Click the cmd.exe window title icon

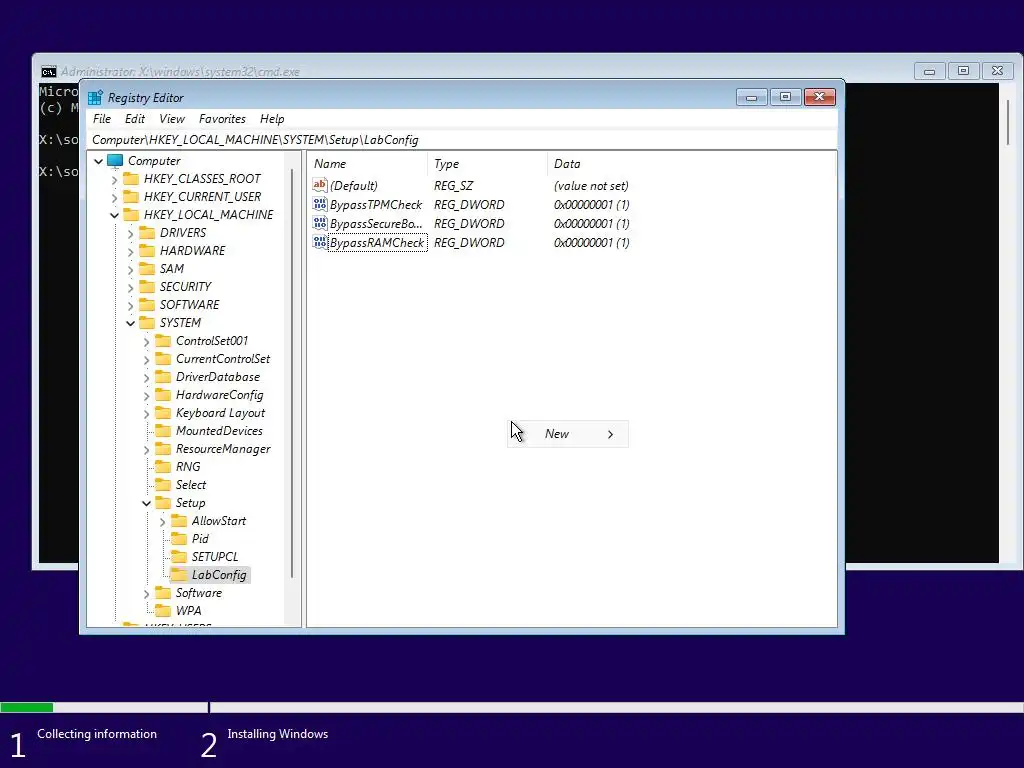tap(49, 72)
